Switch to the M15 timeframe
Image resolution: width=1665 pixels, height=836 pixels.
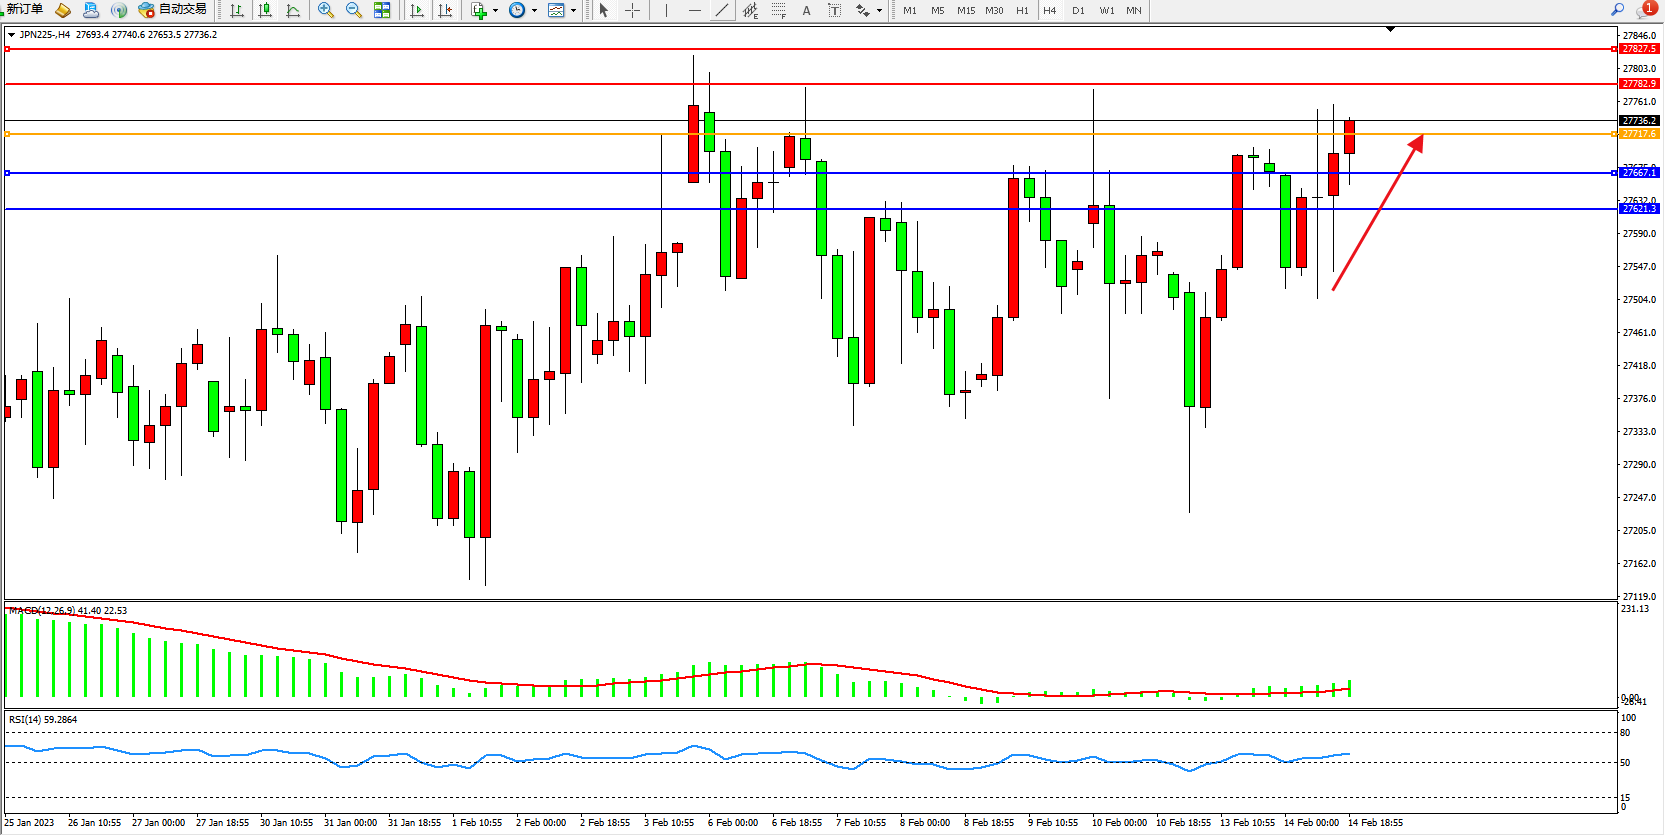[965, 10]
